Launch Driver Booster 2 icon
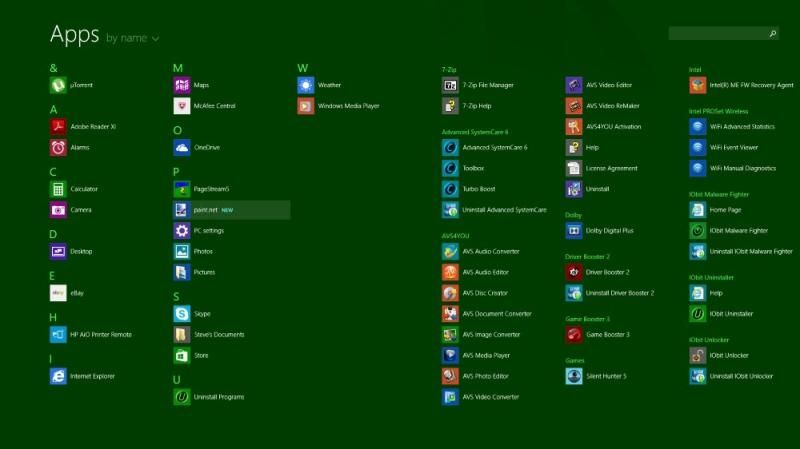Screen dimensions: 800x449 click(x=574, y=272)
